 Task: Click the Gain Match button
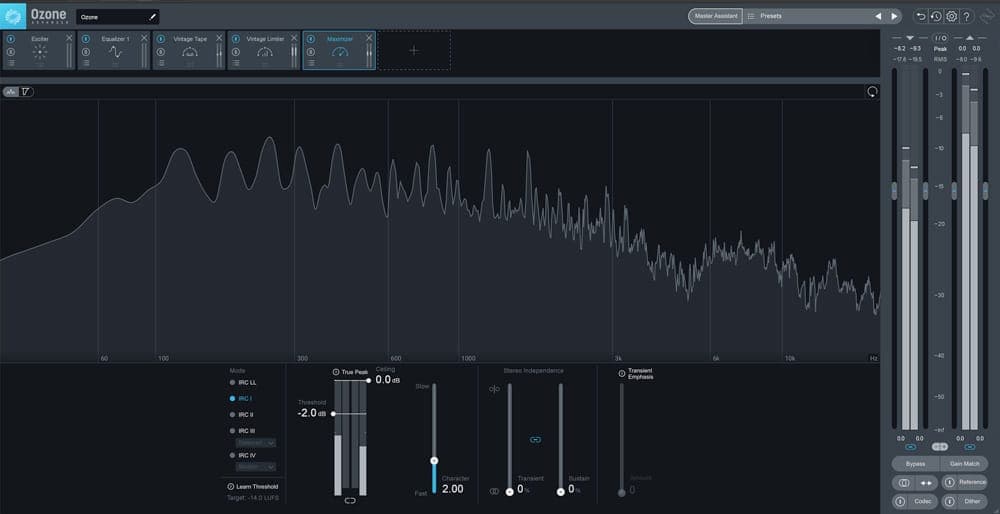964,464
